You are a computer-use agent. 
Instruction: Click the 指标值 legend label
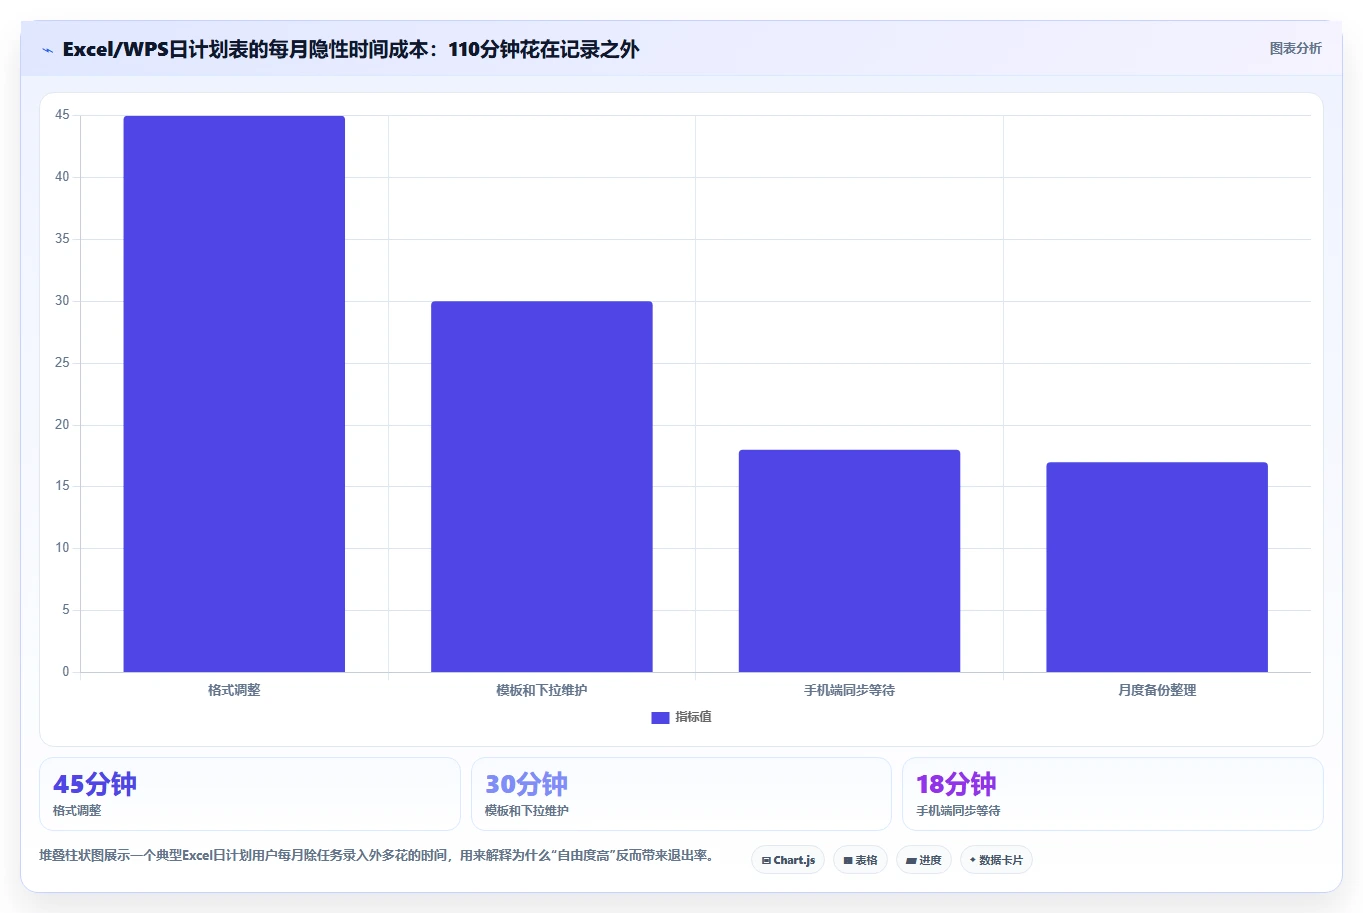click(693, 717)
